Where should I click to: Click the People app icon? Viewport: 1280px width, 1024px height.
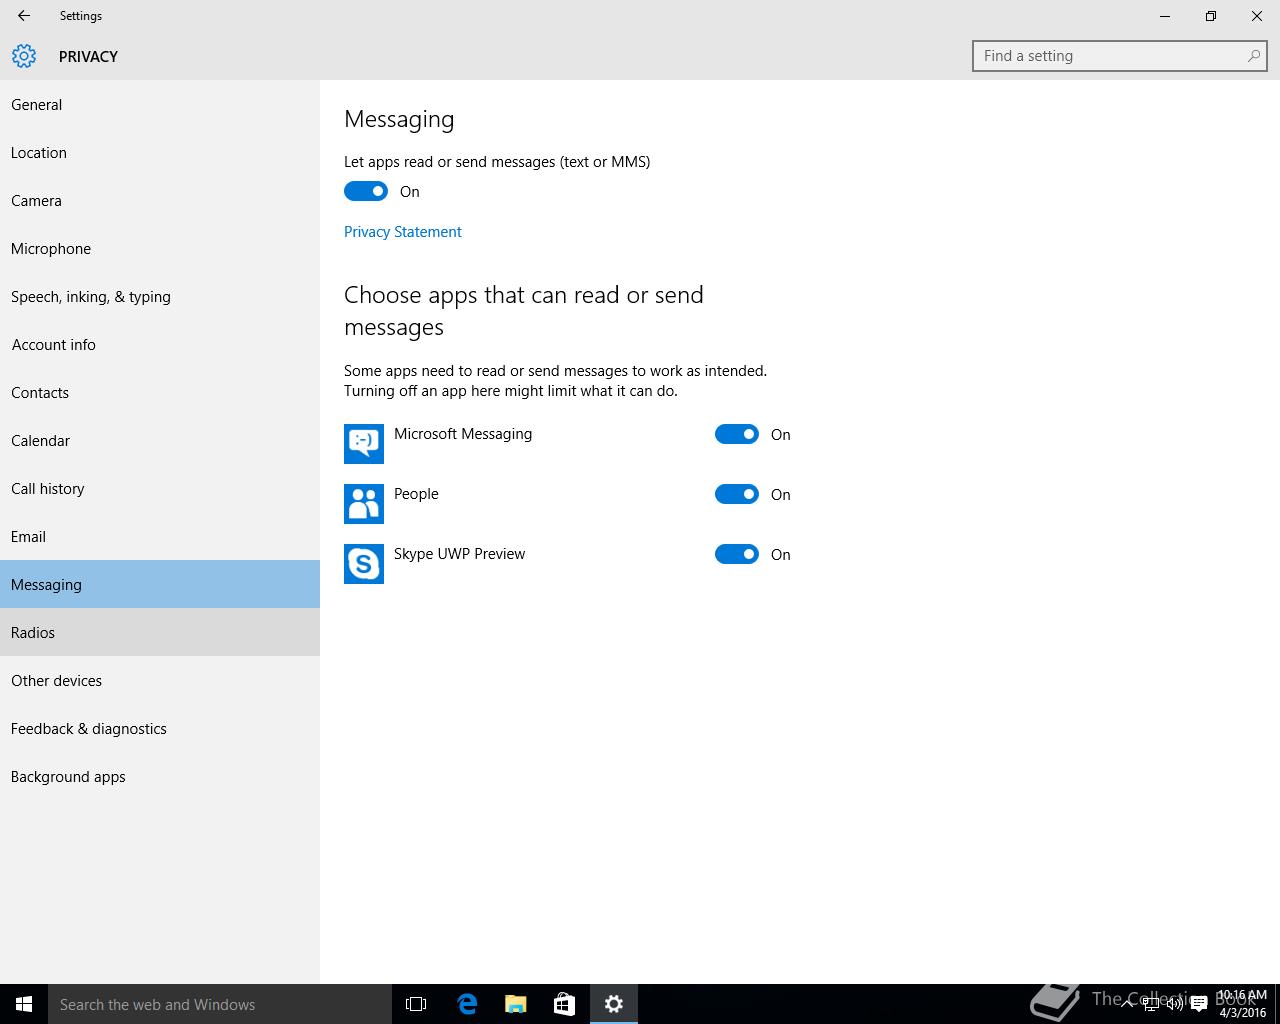[x=364, y=504]
